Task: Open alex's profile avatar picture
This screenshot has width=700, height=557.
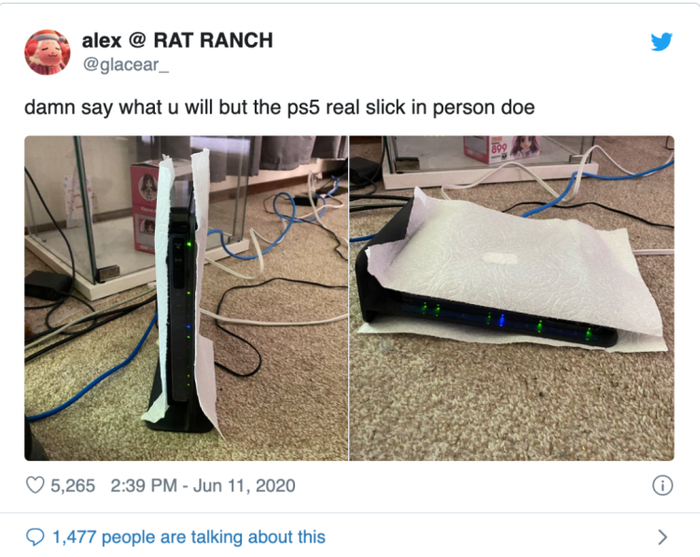Action: (47, 52)
